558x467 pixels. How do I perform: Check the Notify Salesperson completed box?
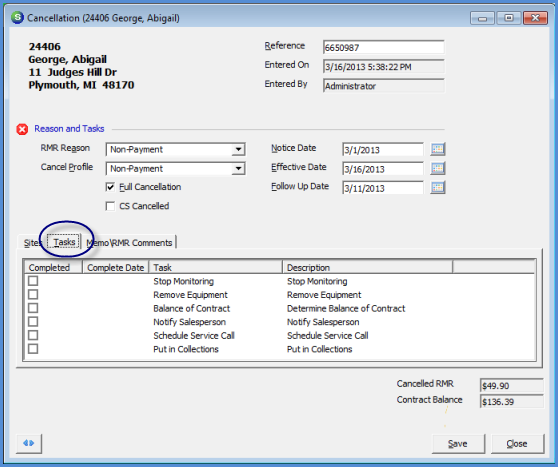point(33,322)
